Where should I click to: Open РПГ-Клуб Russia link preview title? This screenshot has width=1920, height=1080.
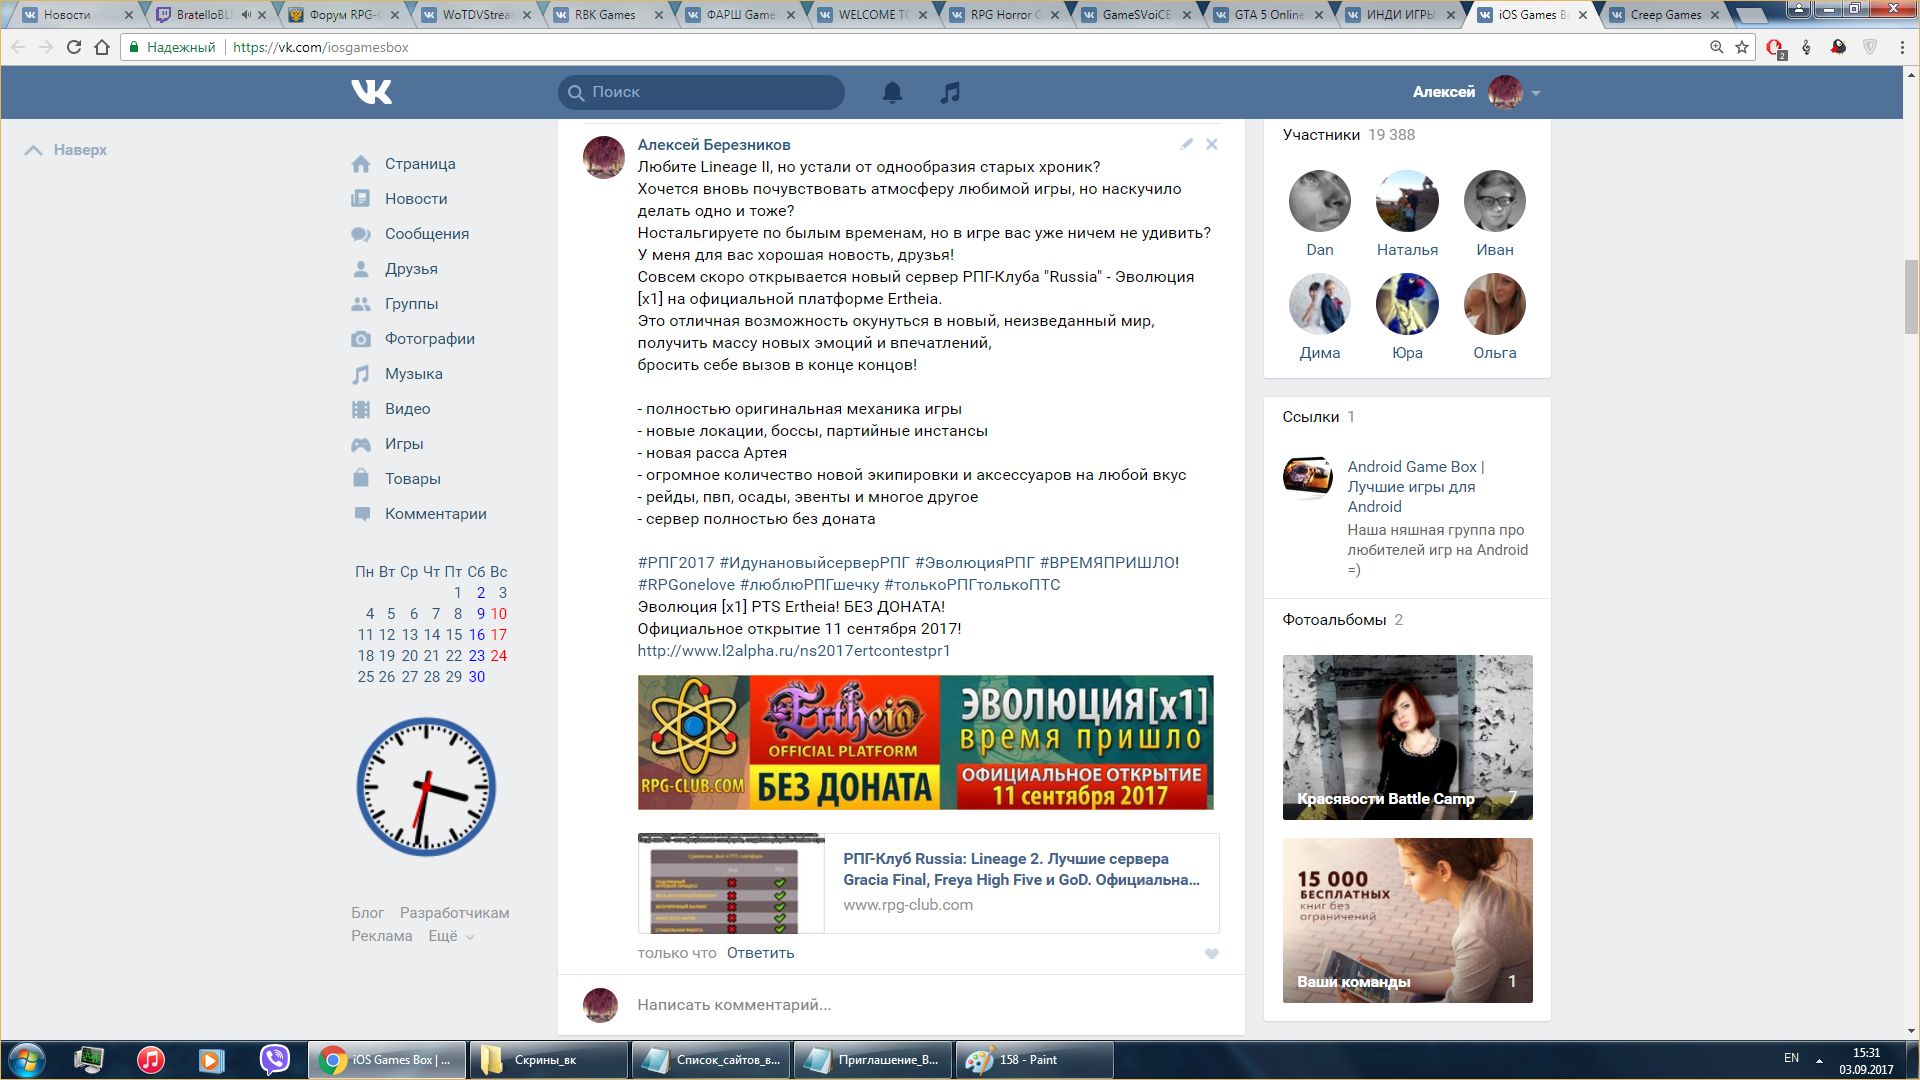click(x=1021, y=869)
